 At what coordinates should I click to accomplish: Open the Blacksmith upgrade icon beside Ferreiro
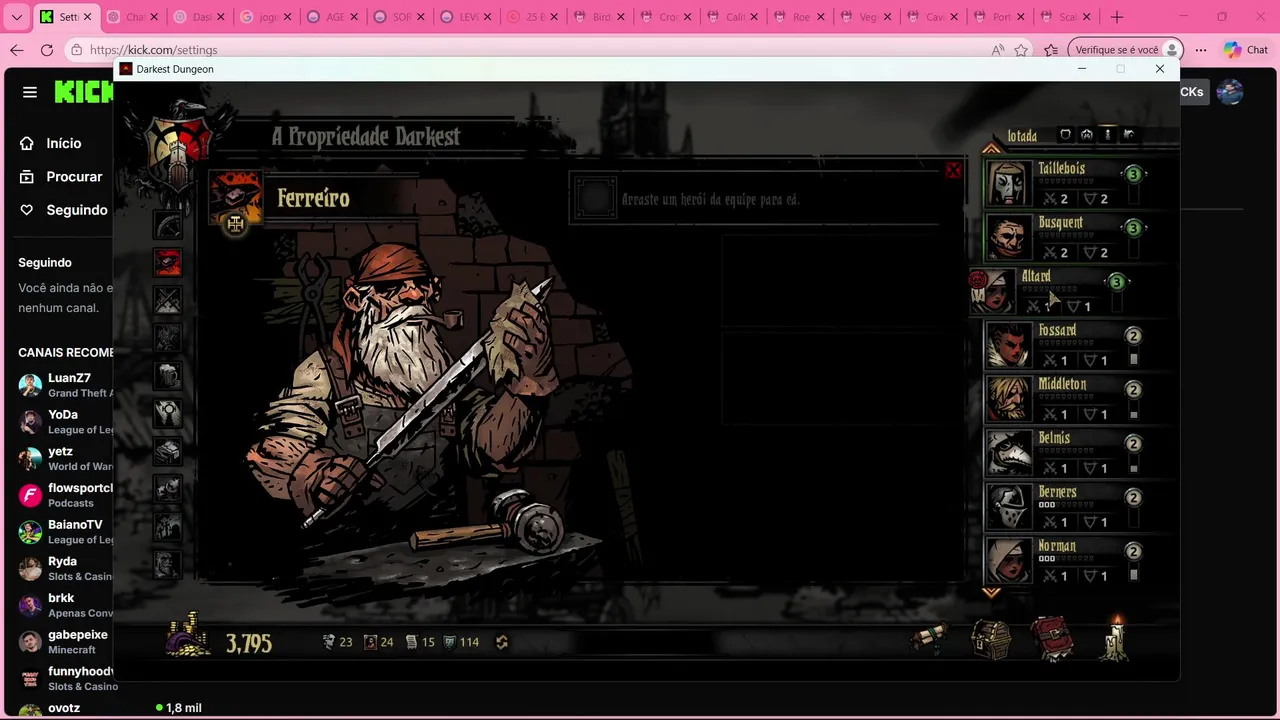pos(235,224)
